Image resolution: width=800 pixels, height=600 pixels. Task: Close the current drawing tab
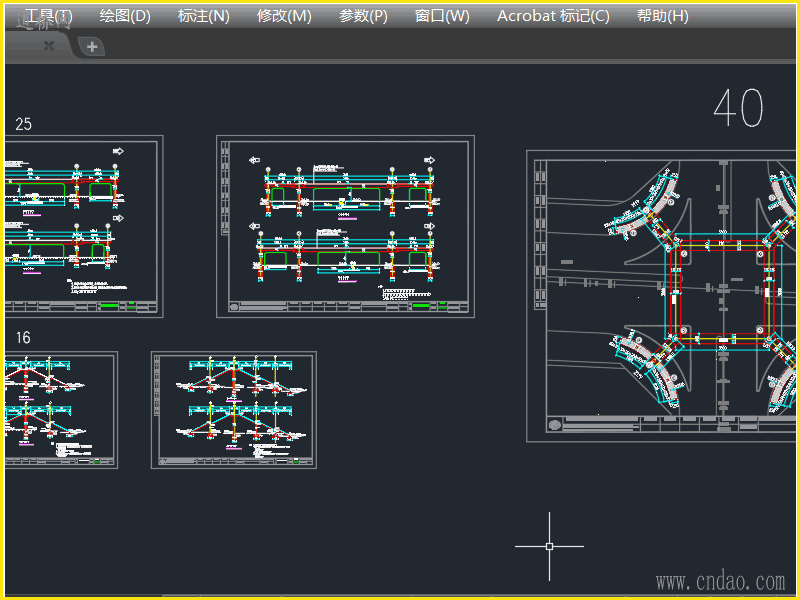49,46
